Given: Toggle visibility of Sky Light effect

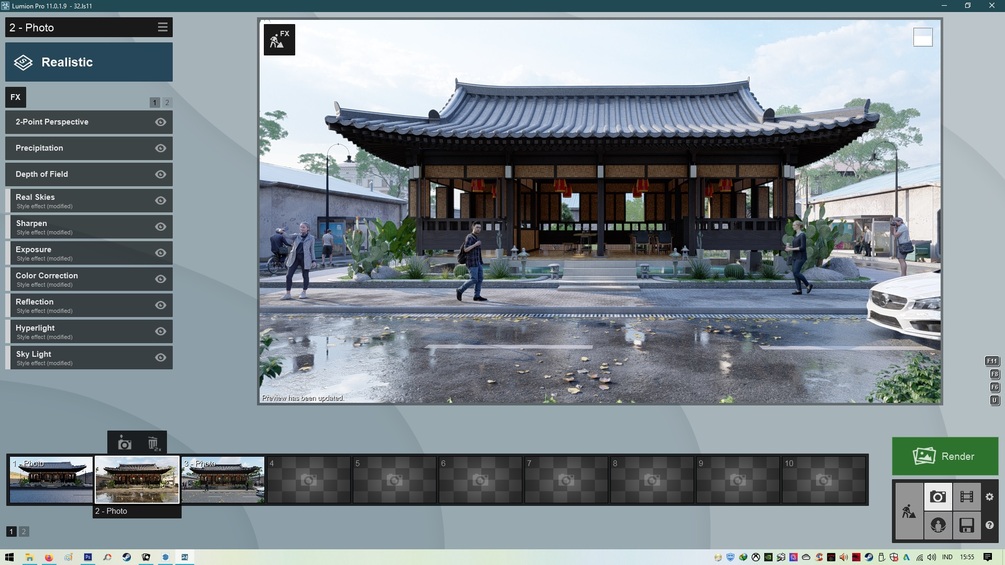Looking at the screenshot, I should (x=160, y=357).
